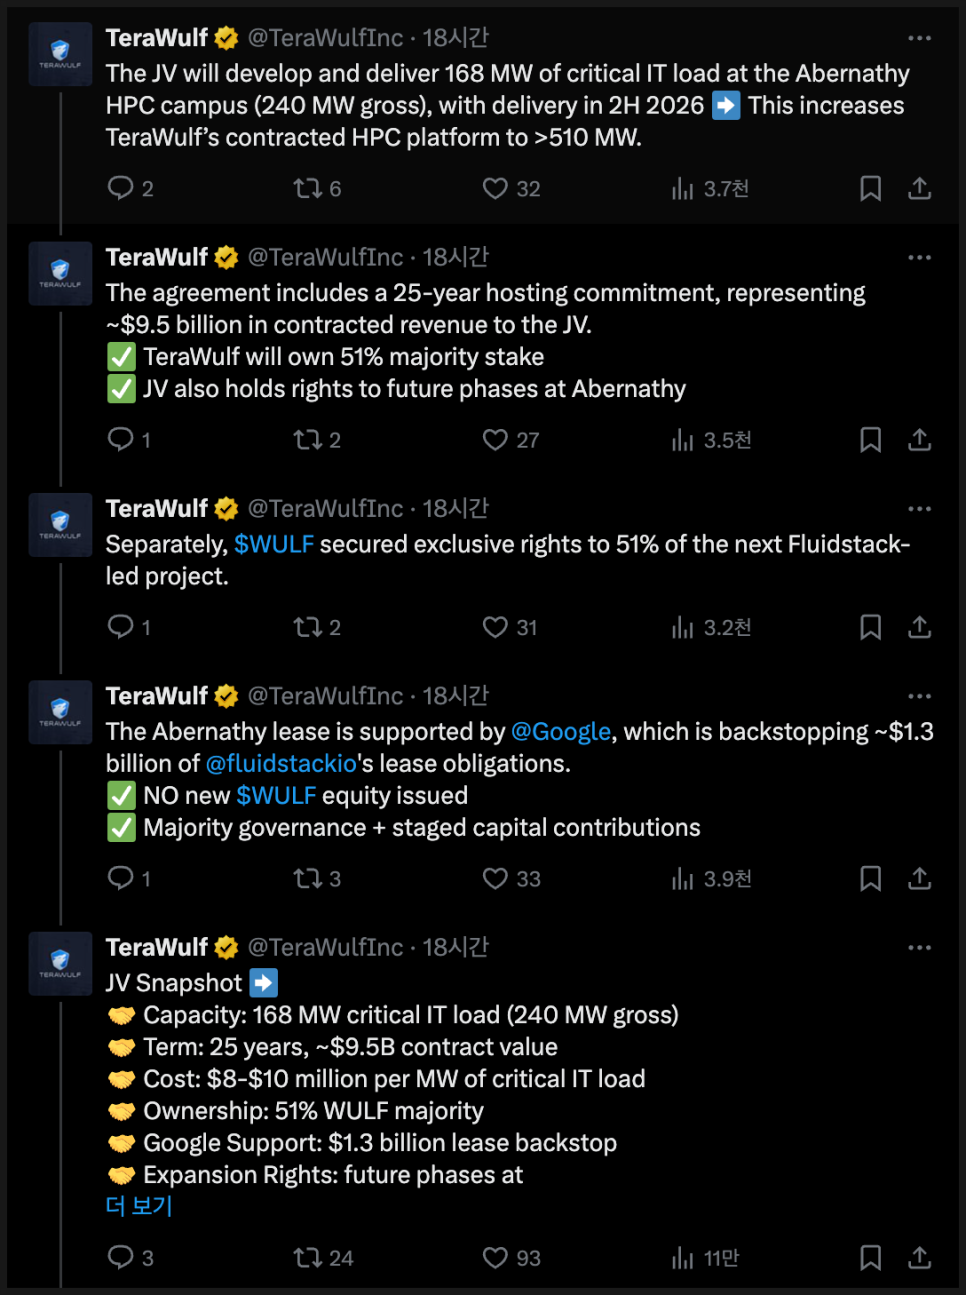This screenshot has height=1295, width=966.
Task: Open TeraWulf profile name on JV Snapshot tweet
Action: click(157, 947)
